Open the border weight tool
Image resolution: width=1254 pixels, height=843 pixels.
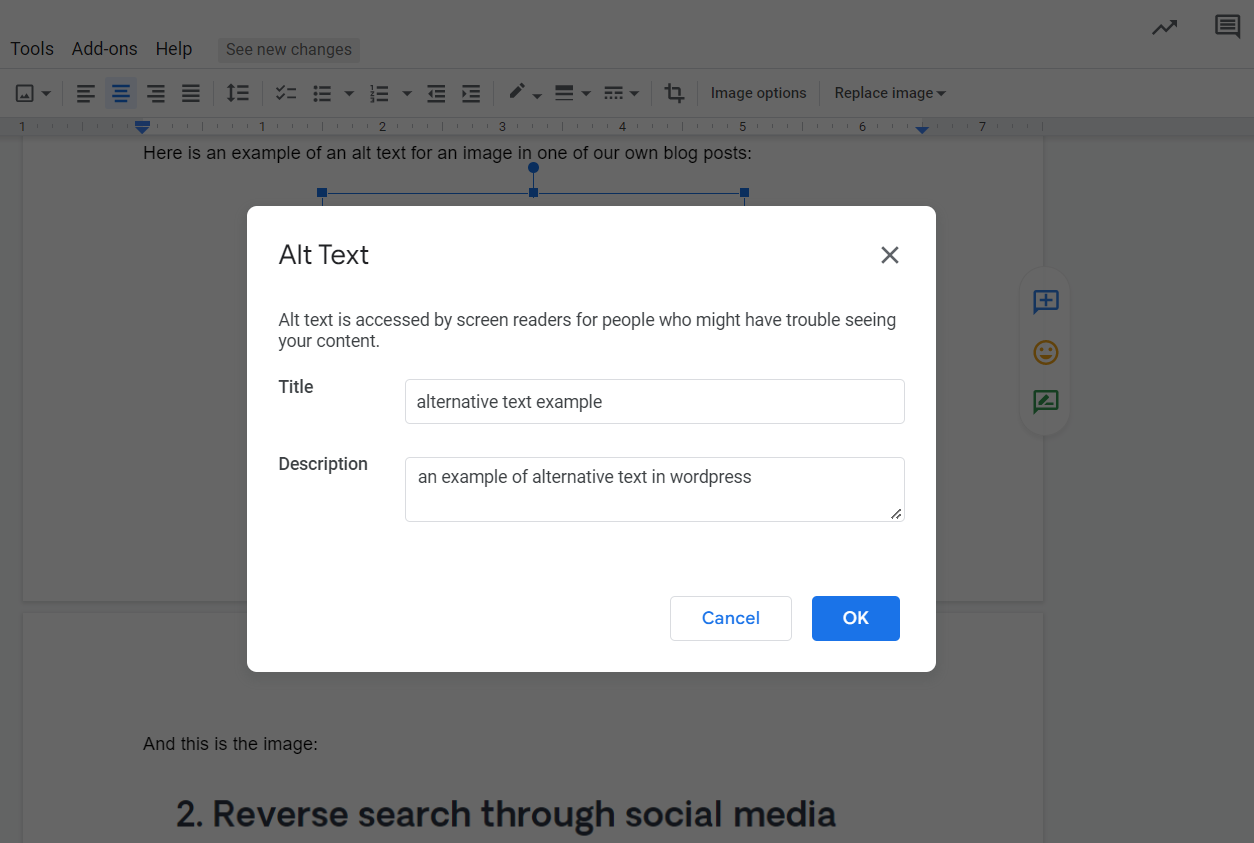(564, 93)
